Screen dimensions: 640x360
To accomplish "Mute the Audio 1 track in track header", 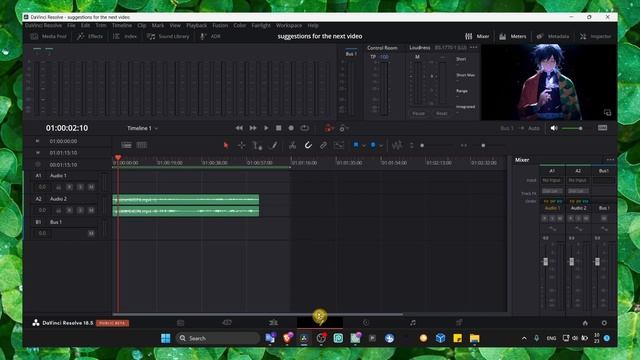I will [91, 187].
